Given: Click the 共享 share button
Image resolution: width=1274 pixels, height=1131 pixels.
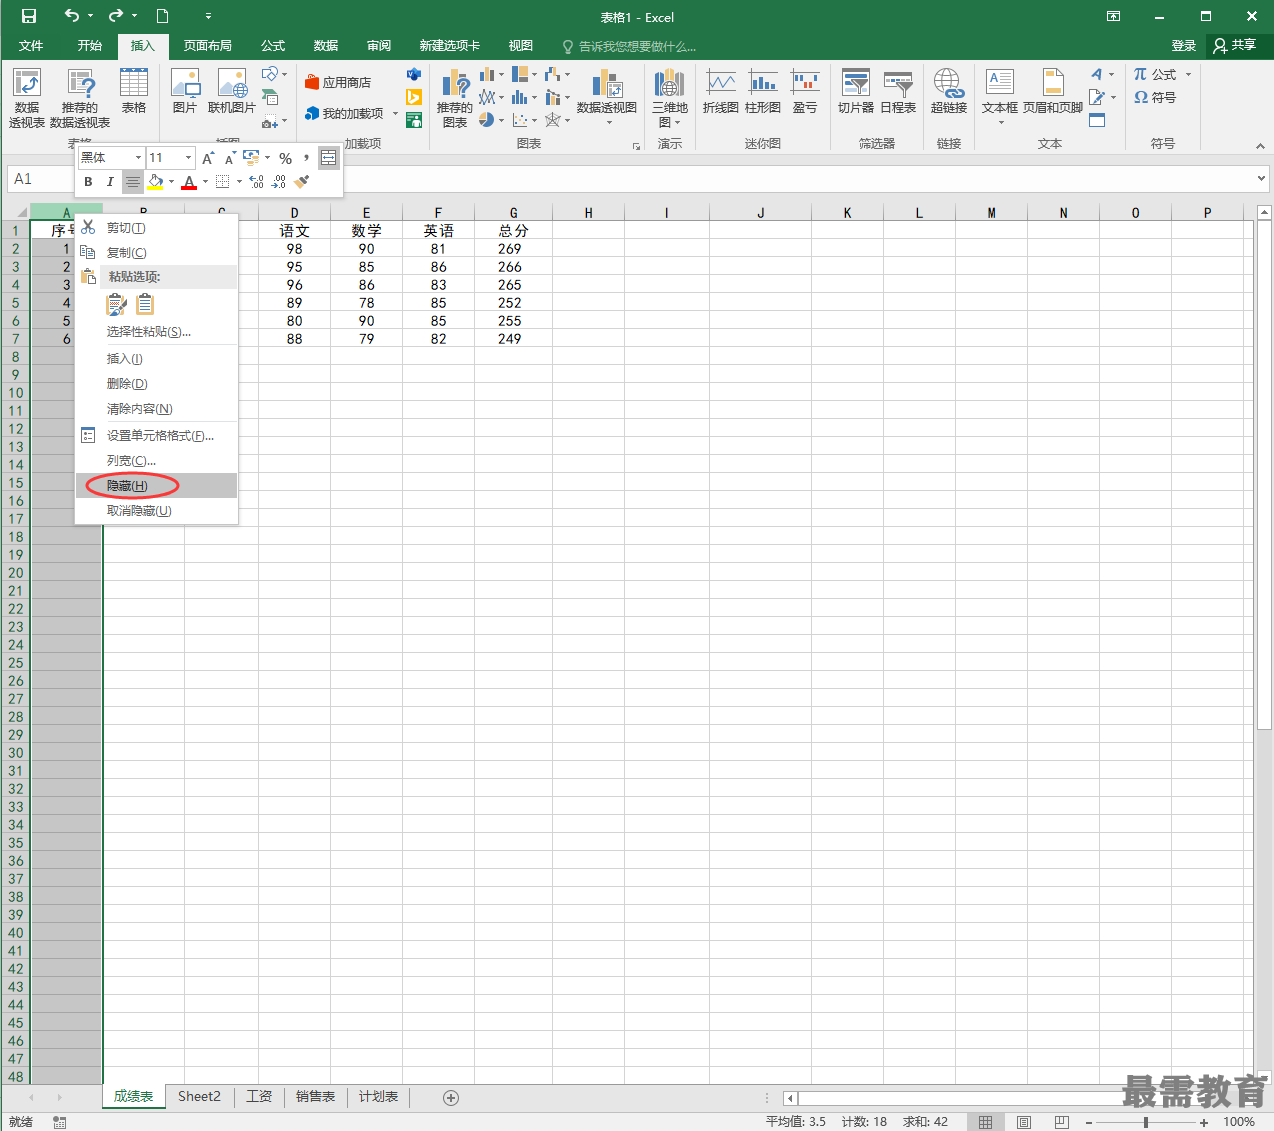Looking at the screenshot, I should (x=1235, y=46).
